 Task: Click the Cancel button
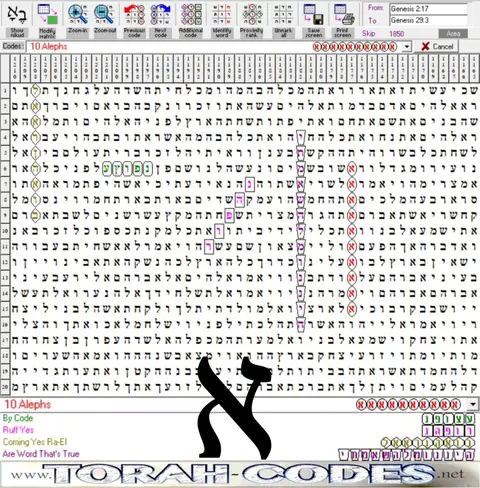[x=437, y=46]
